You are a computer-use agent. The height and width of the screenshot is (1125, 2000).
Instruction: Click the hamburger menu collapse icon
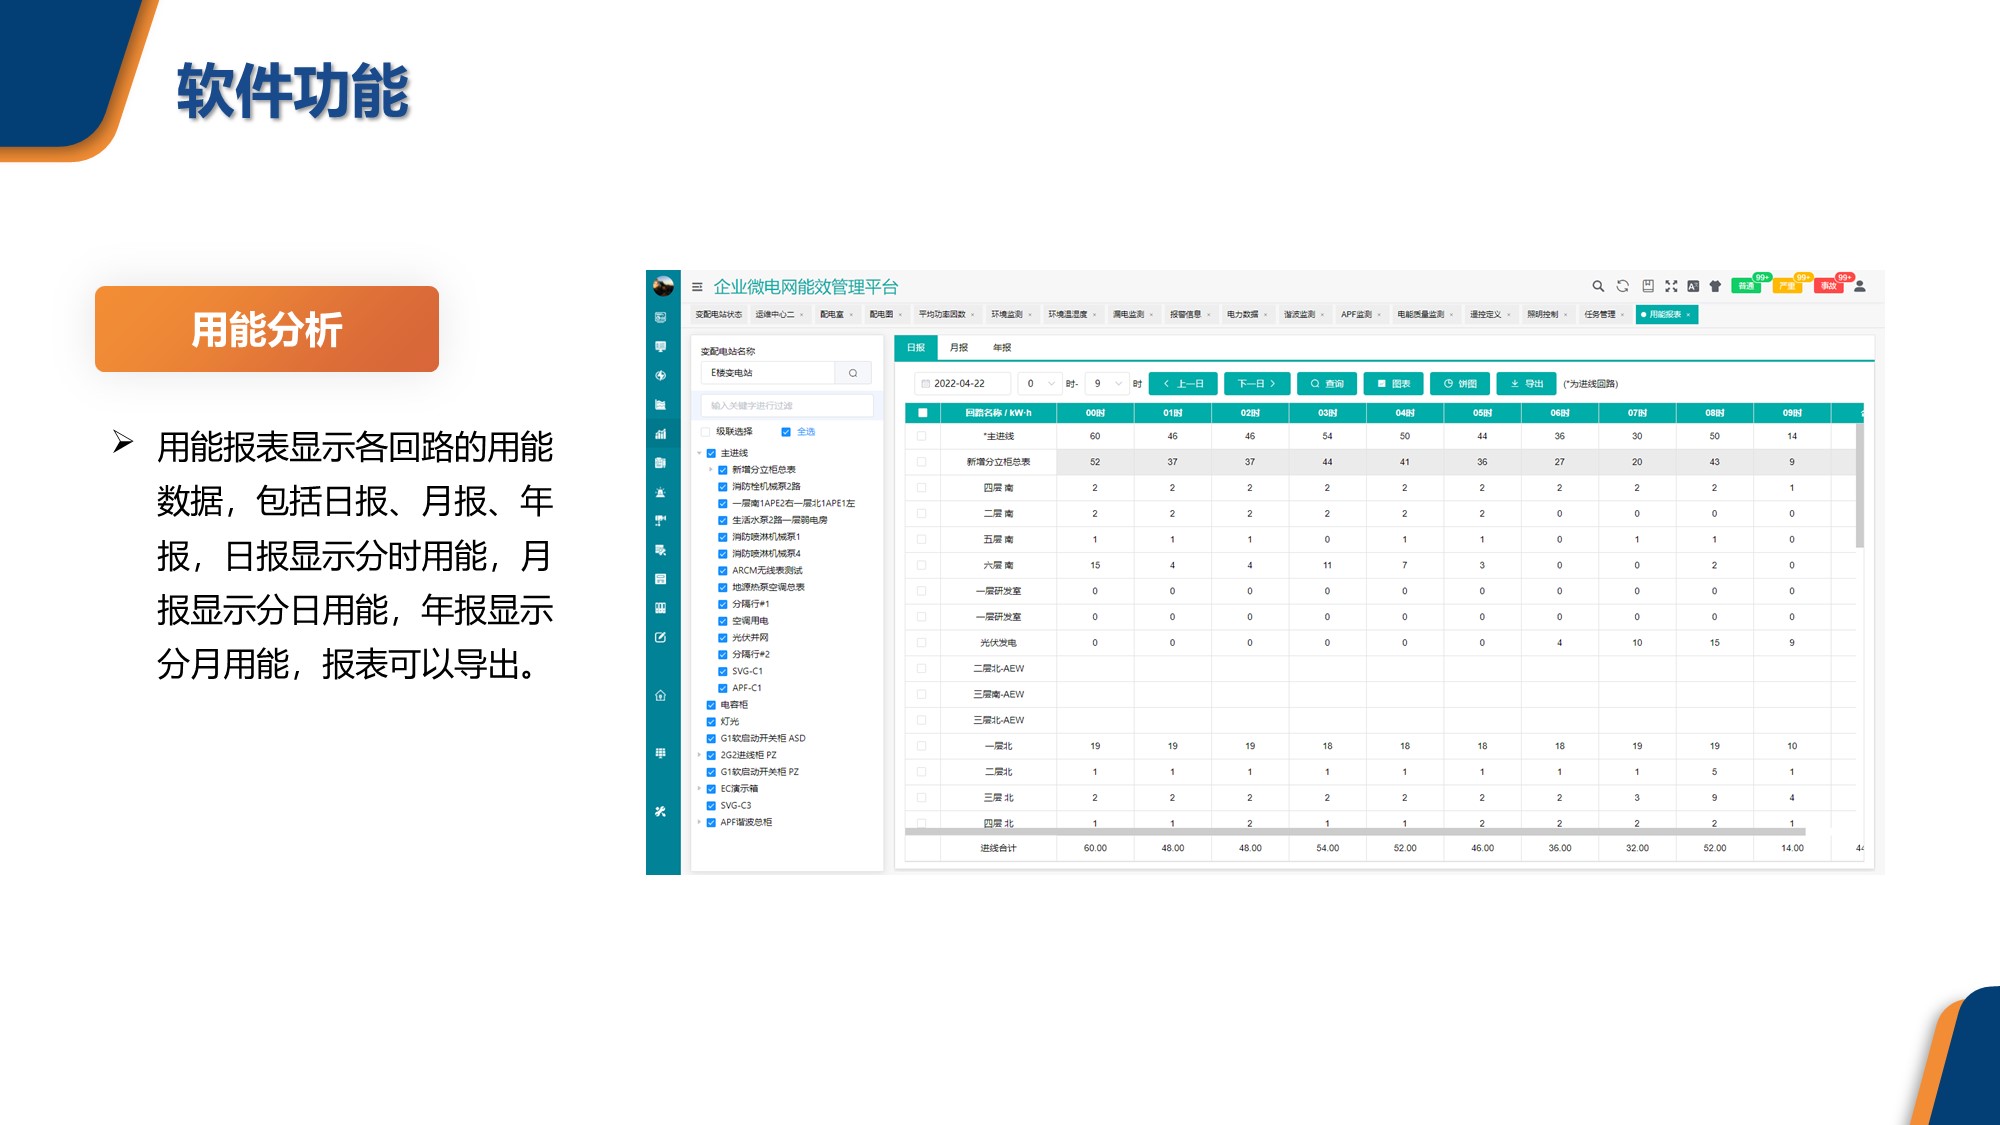click(x=697, y=287)
